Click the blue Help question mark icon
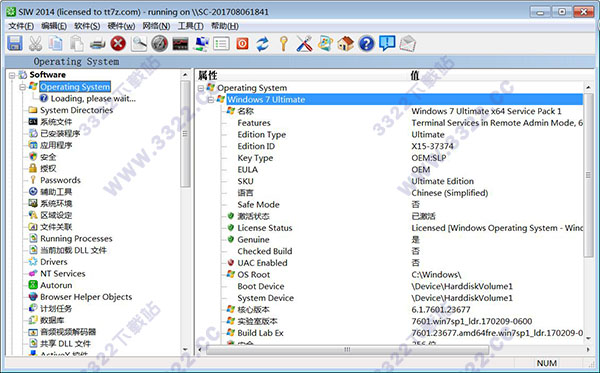Image resolution: width=600 pixels, height=373 pixels. [x=366, y=44]
